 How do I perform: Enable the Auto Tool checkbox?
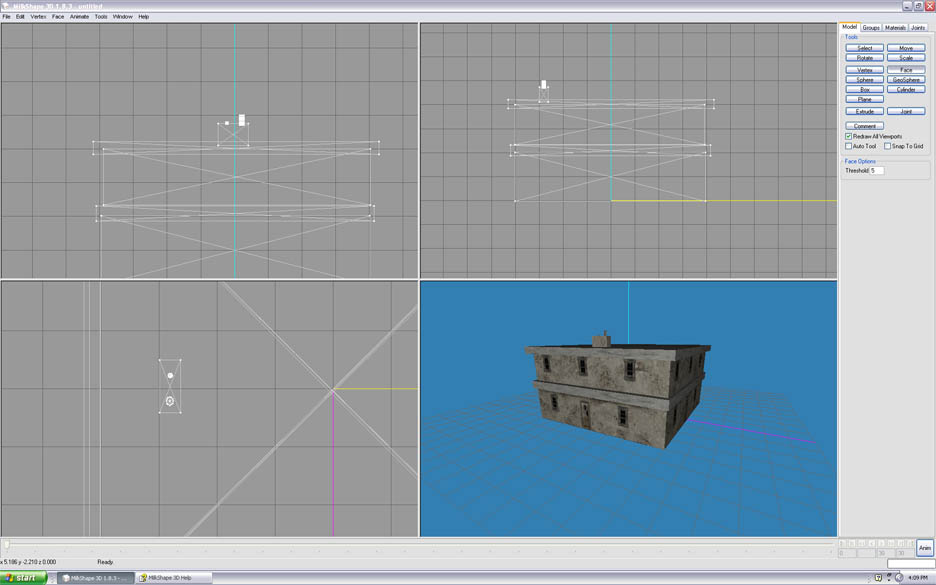[x=848, y=146]
